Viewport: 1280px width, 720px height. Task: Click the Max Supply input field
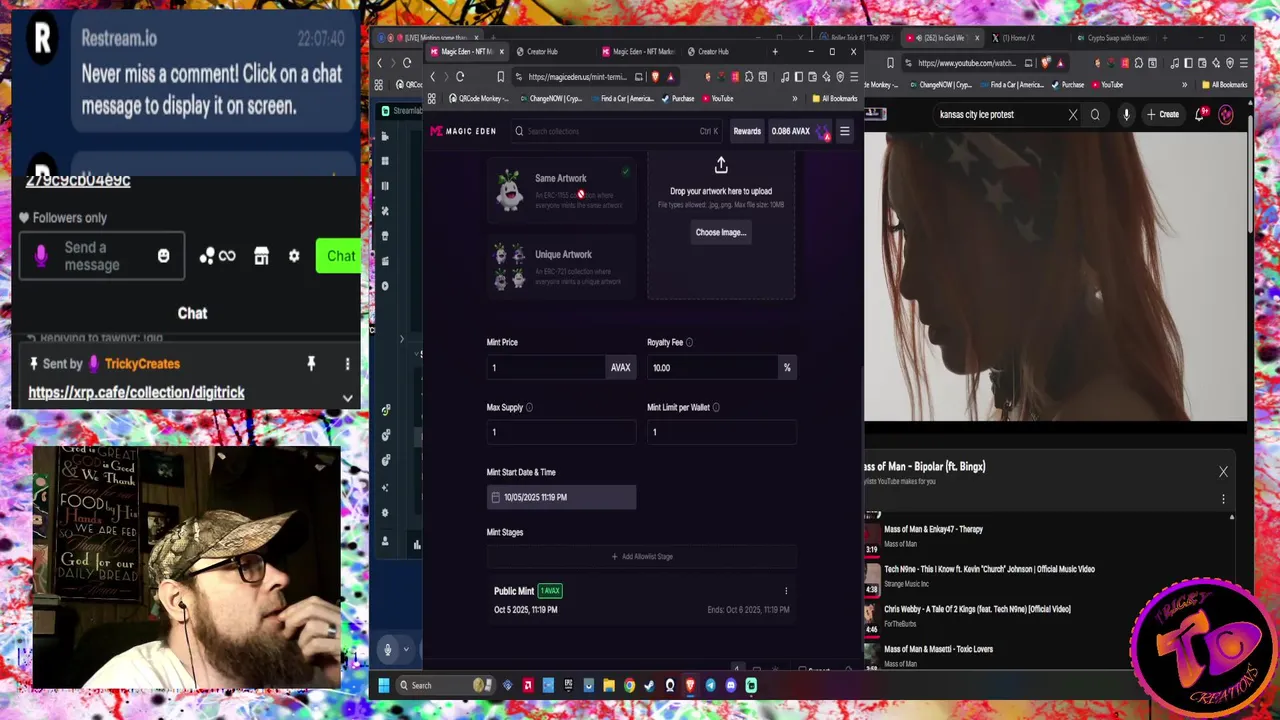(x=561, y=432)
